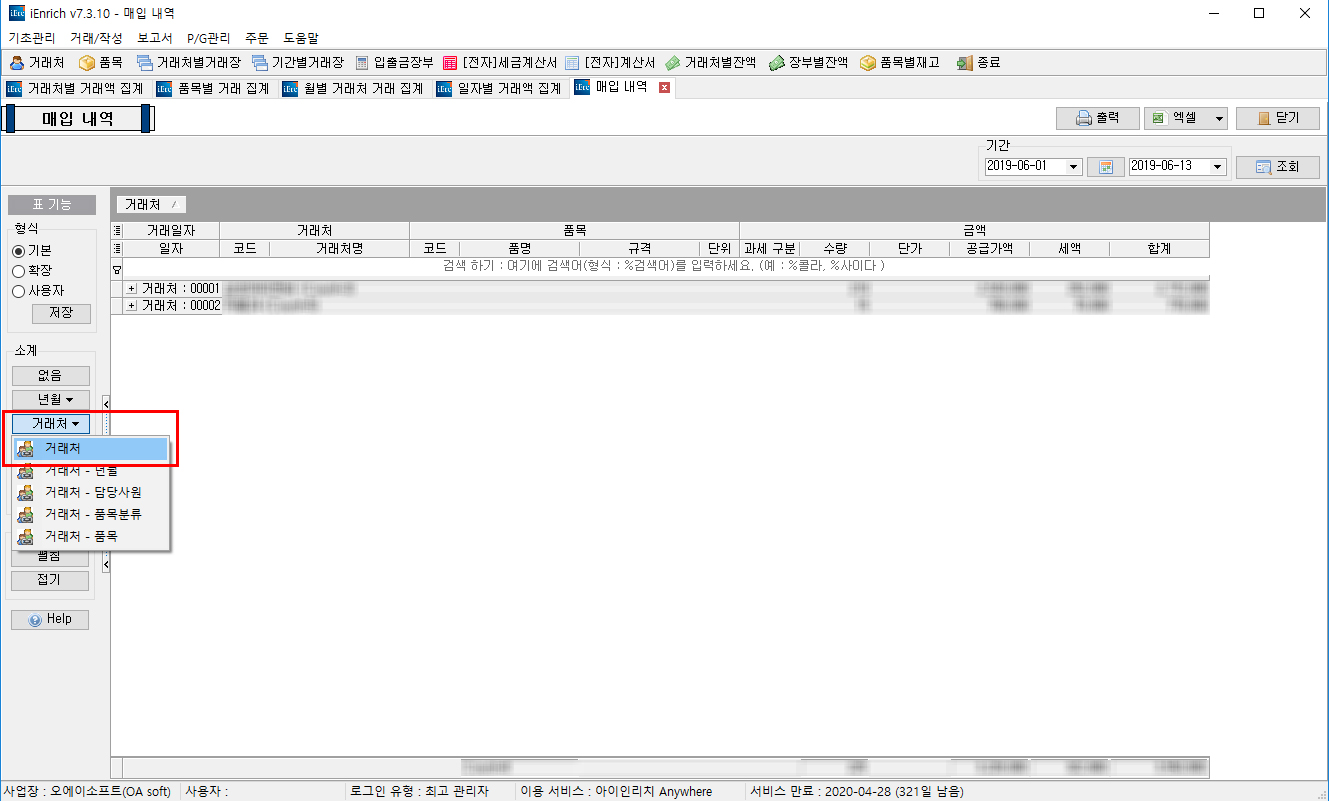Screen dimensions: 1329x801
Task: Click the 품목 toolbar icon
Action: [87, 63]
